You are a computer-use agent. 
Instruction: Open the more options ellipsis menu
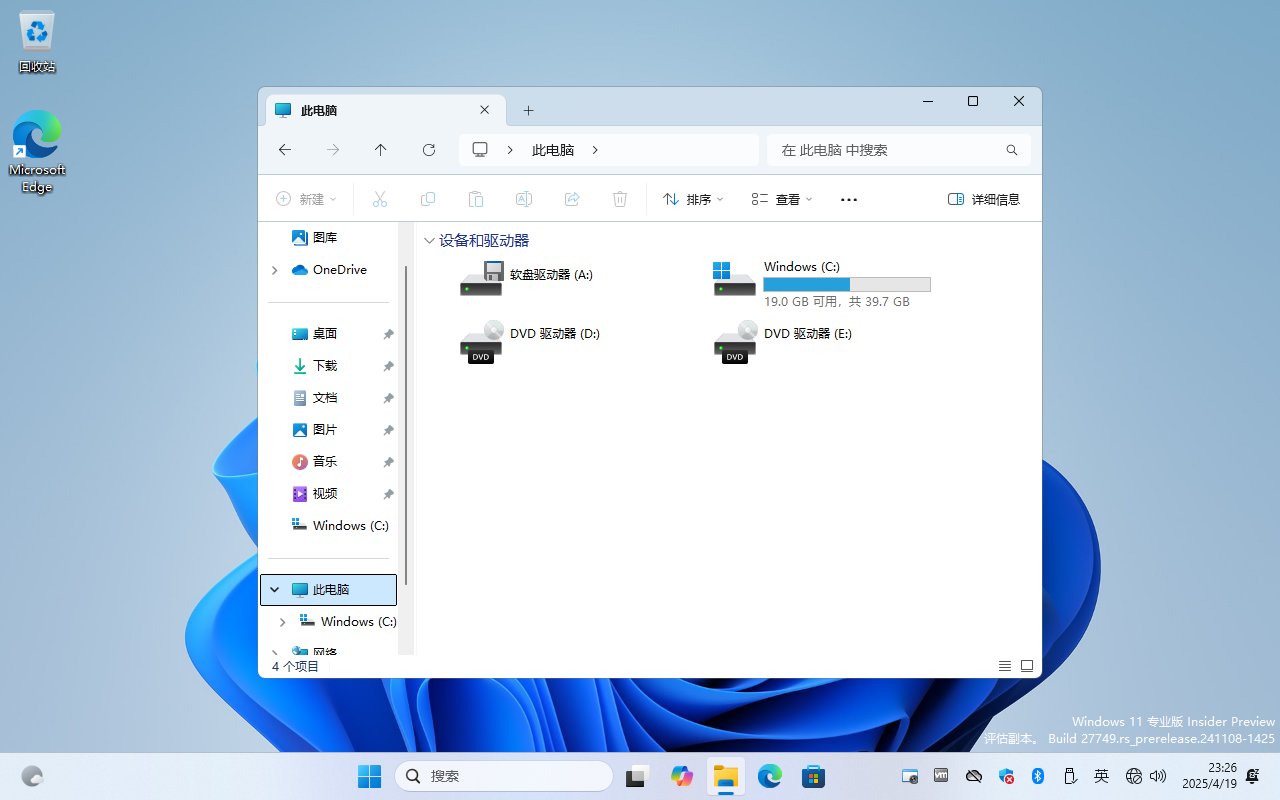[x=849, y=199]
